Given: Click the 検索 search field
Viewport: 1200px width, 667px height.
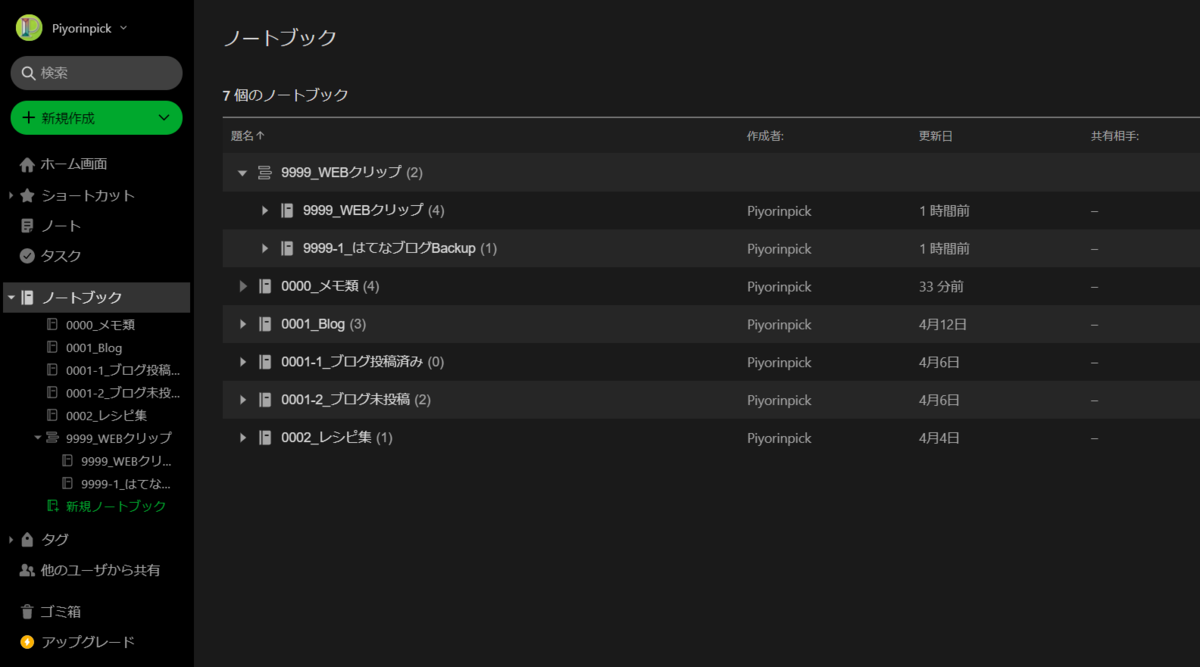Looking at the screenshot, I should click(96, 73).
